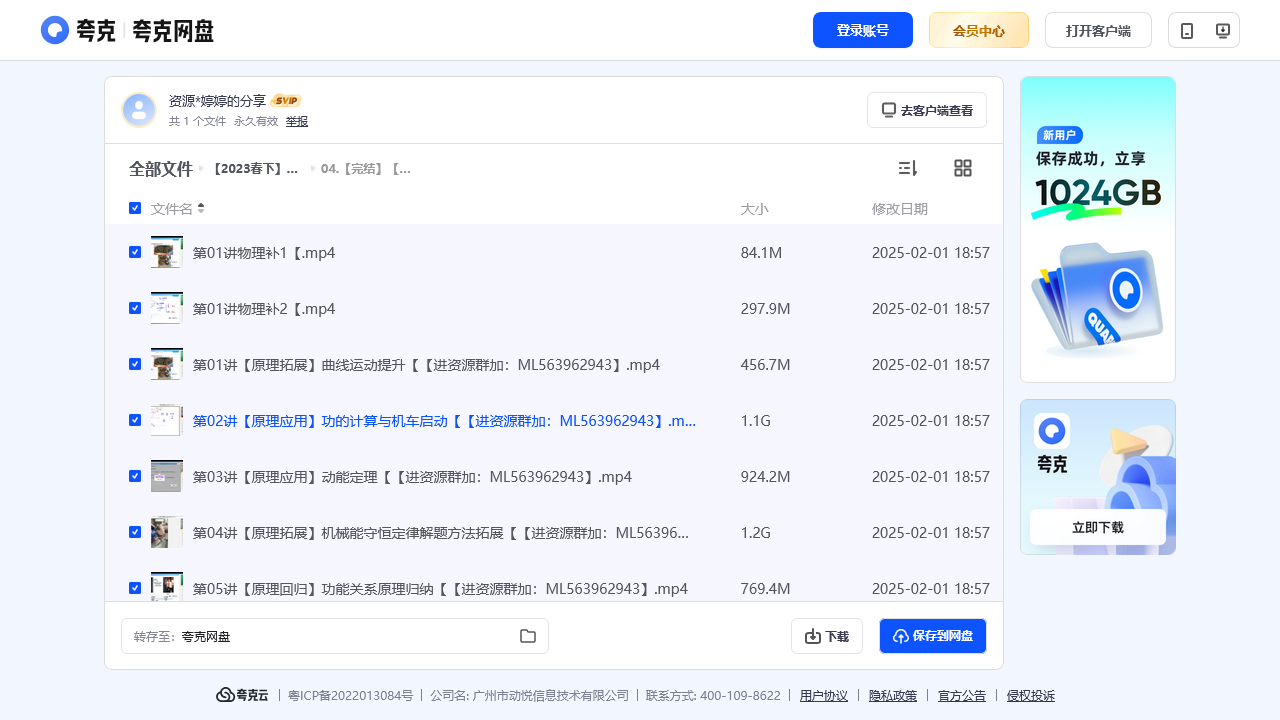The image size is (1280, 720).
Task: Click the 转存至 夸克网盘 destination field
Action: click(x=335, y=636)
